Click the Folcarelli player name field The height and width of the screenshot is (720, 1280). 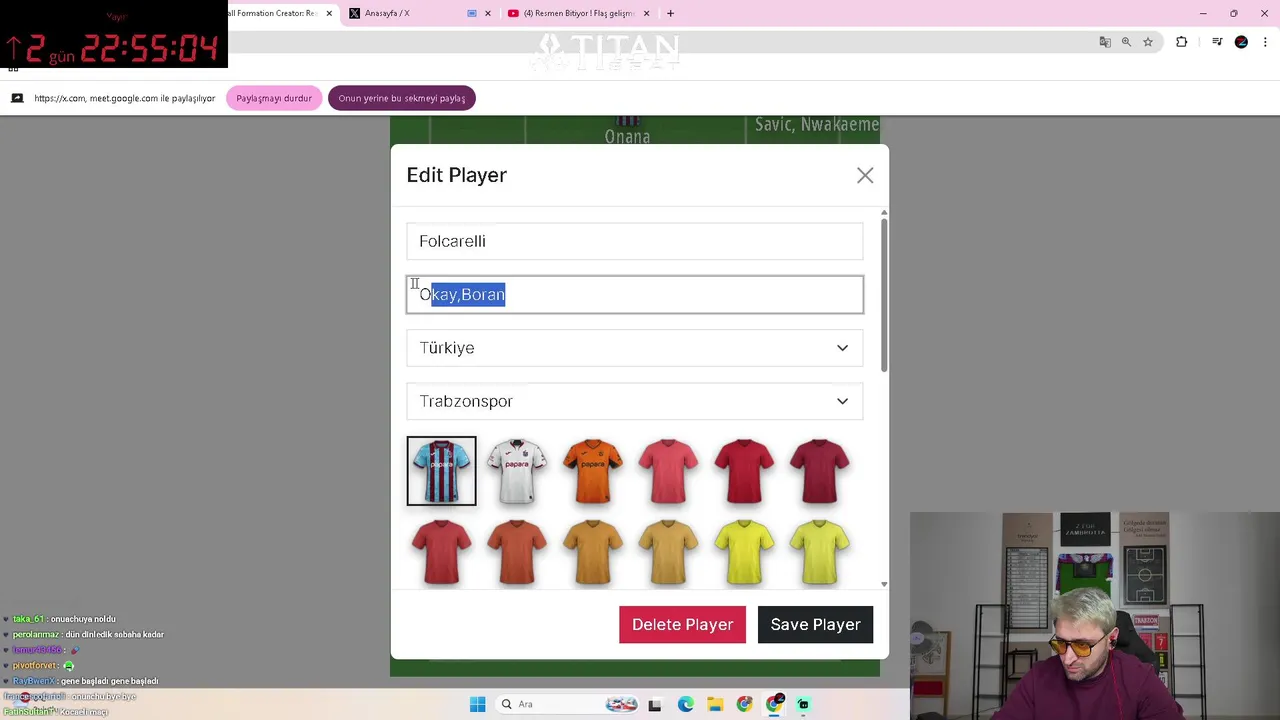pos(635,241)
